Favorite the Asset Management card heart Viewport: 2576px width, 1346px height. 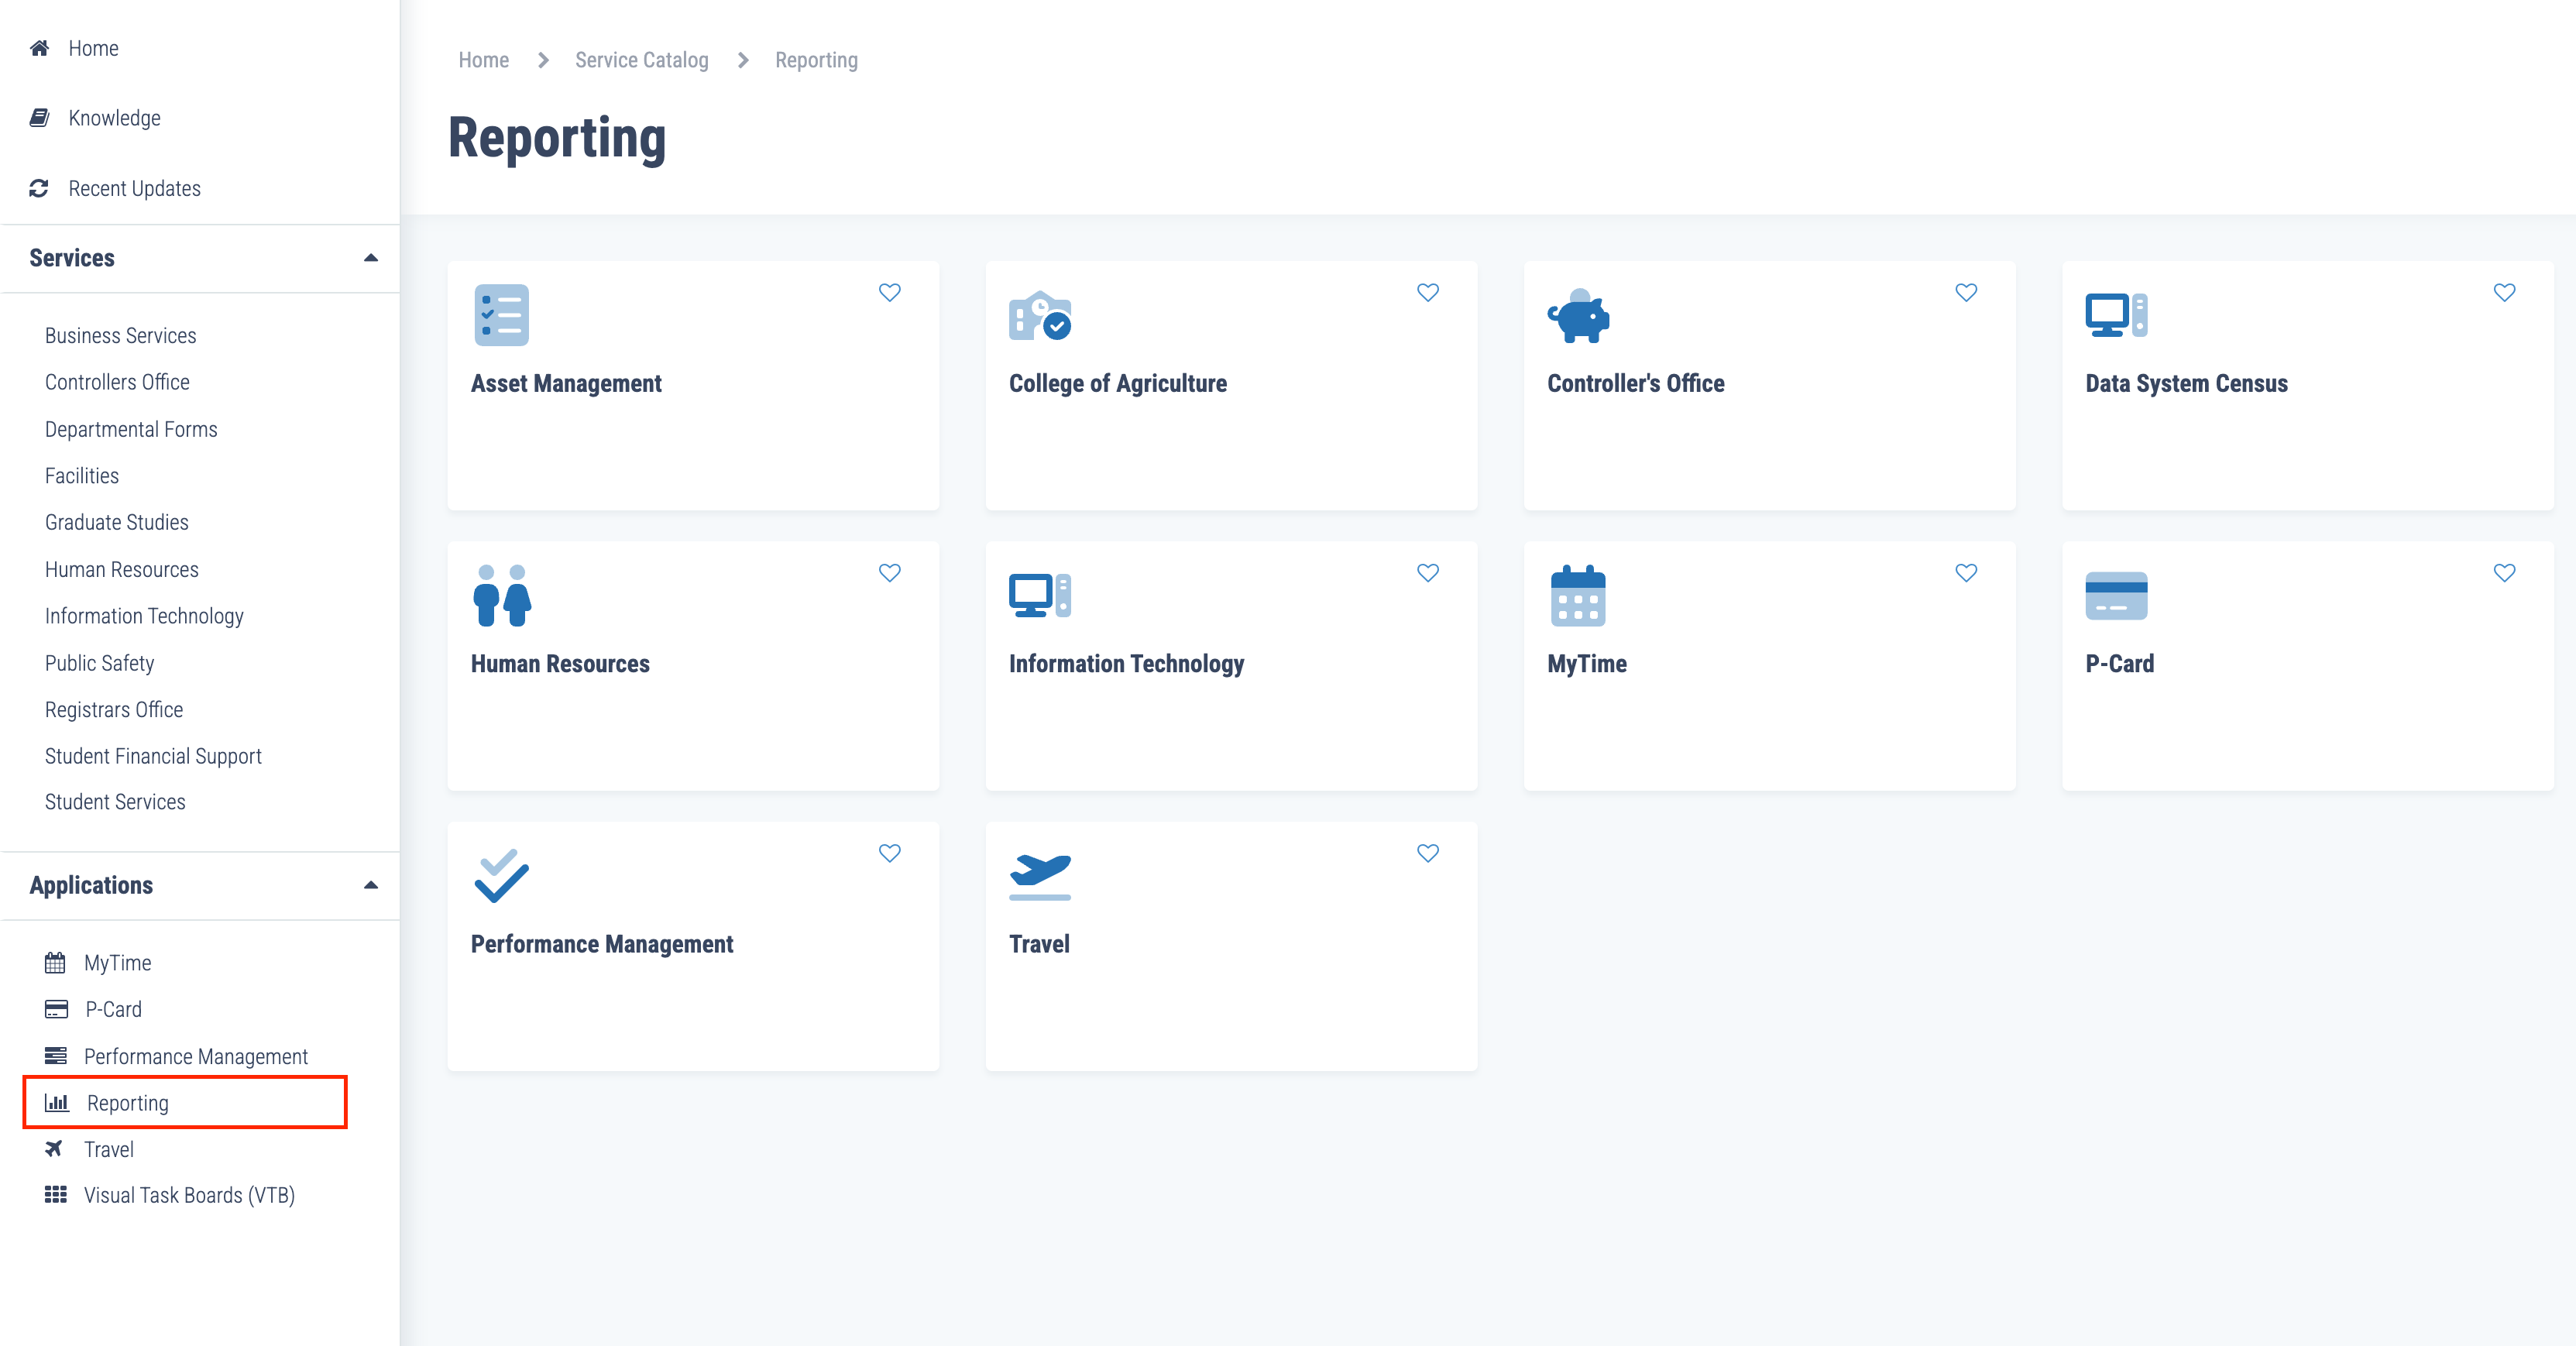click(889, 292)
